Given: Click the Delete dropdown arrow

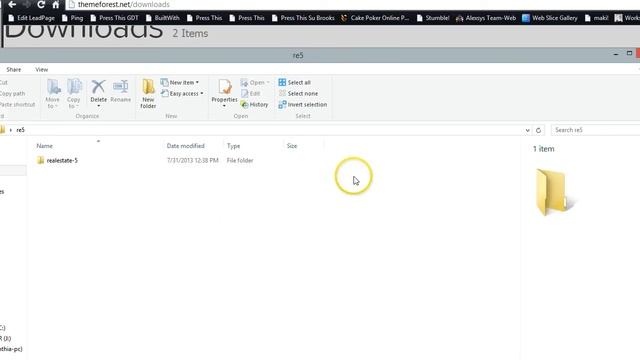Looking at the screenshot, I should pos(98,106).
